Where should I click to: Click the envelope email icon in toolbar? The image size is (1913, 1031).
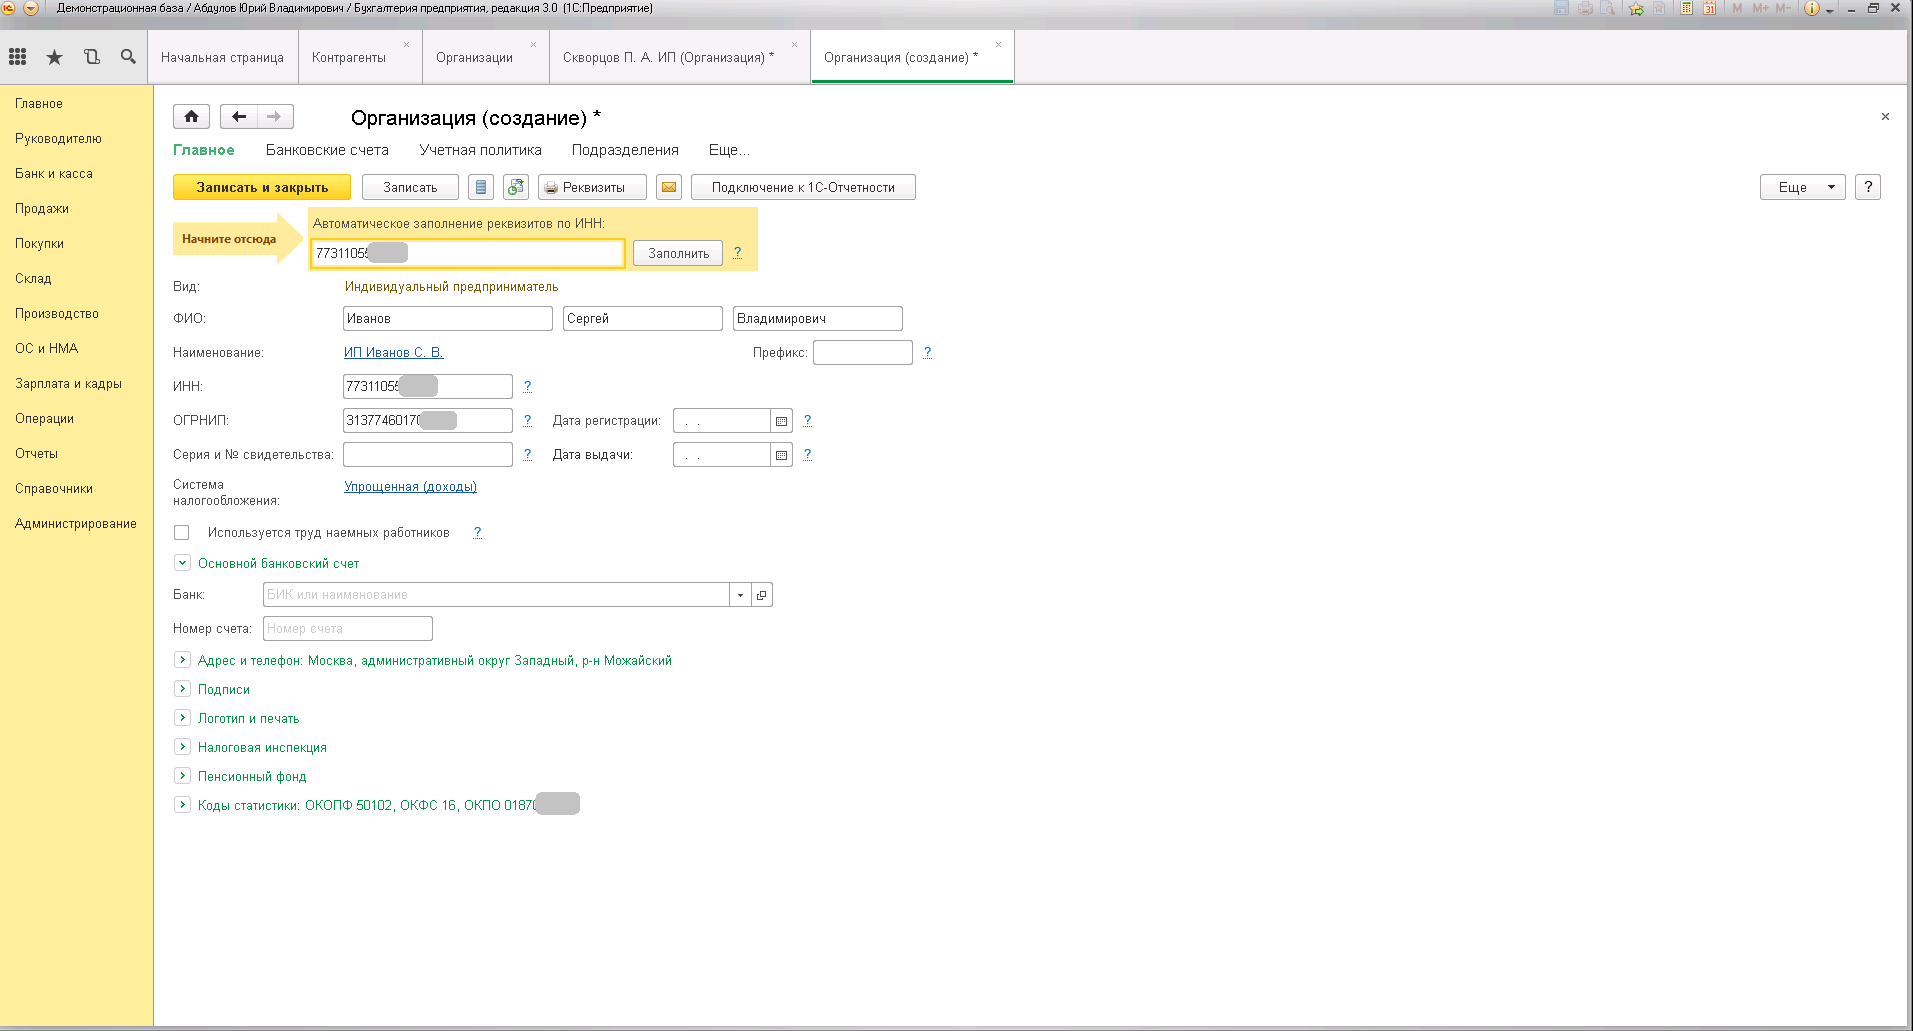[669, 187]
